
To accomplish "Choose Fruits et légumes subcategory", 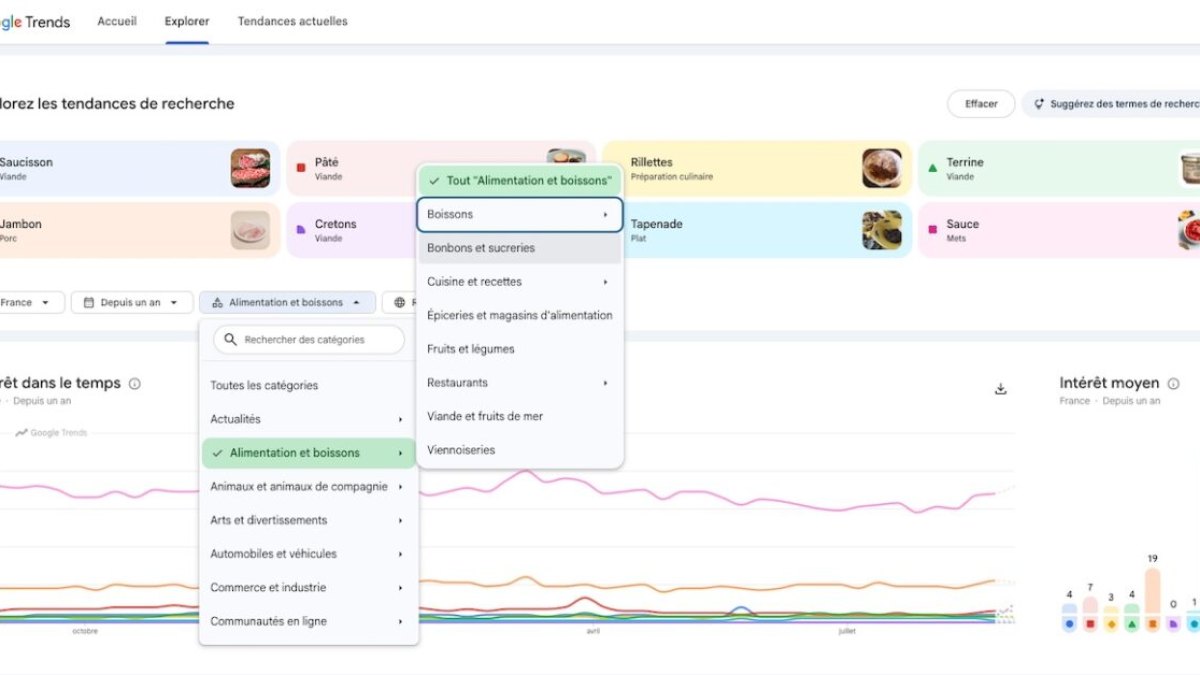I will (x=520, y=349).
